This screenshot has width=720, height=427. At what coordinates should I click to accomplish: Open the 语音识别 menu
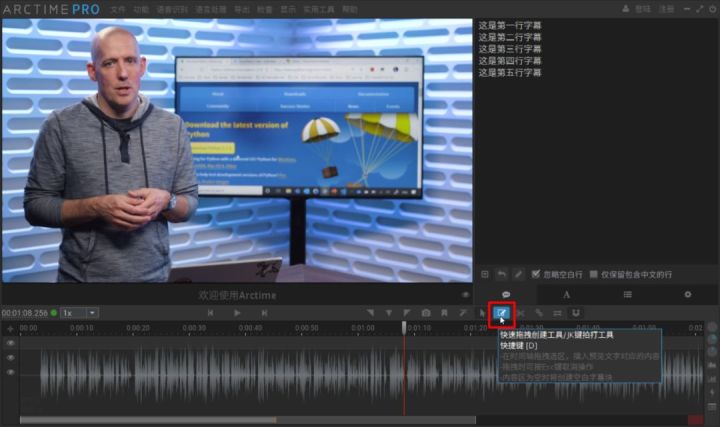click(x=172, y=8)
